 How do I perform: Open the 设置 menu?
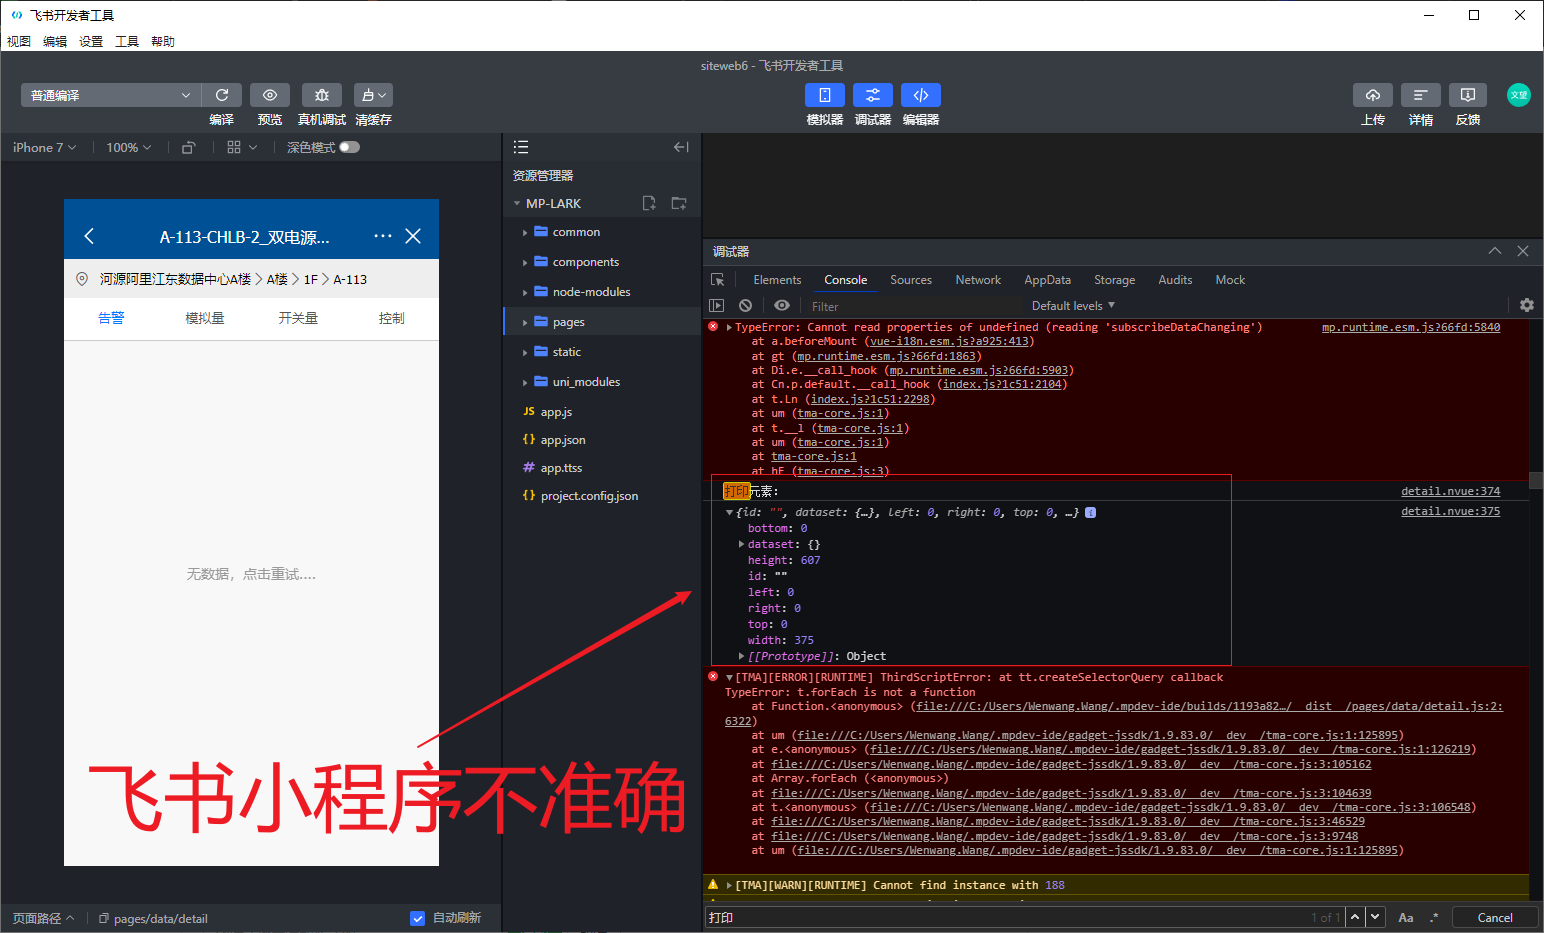click(x=91, y=41)
